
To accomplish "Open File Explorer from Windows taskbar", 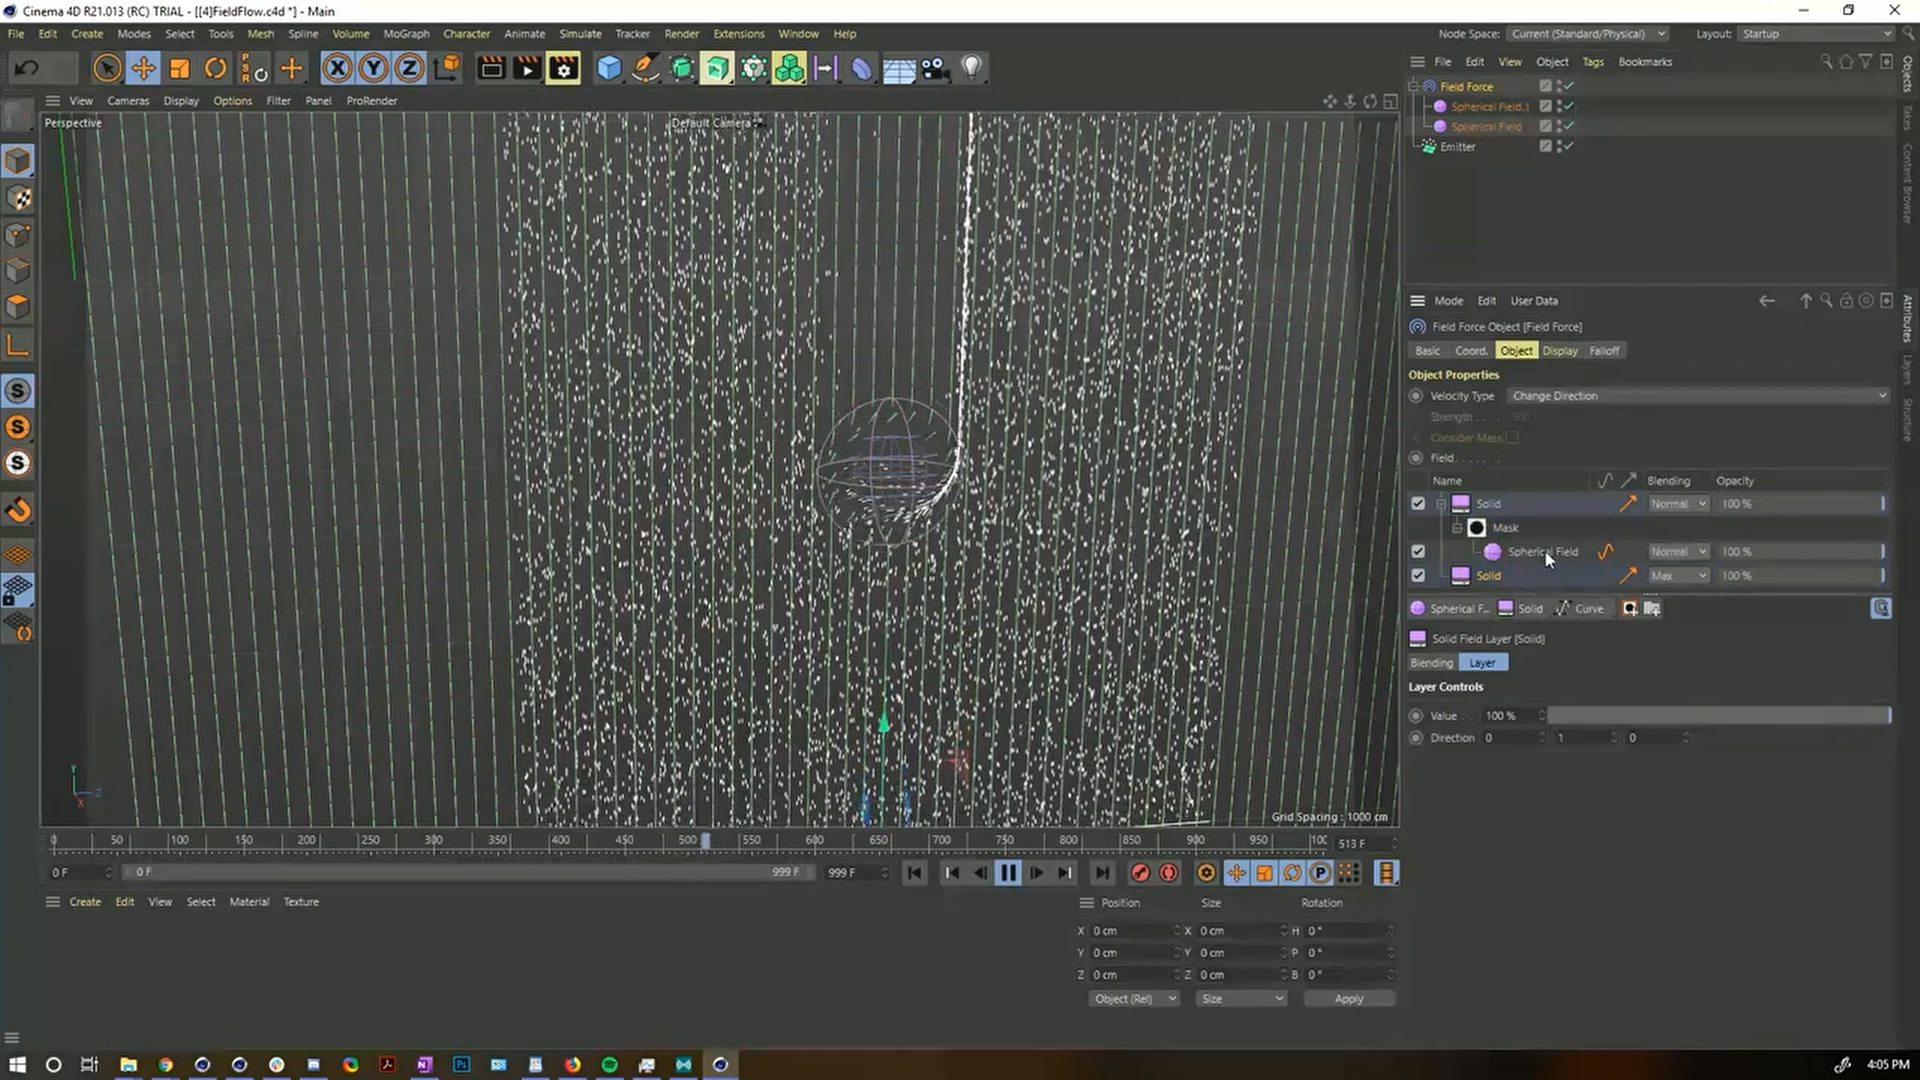I will coord(128,1065).
